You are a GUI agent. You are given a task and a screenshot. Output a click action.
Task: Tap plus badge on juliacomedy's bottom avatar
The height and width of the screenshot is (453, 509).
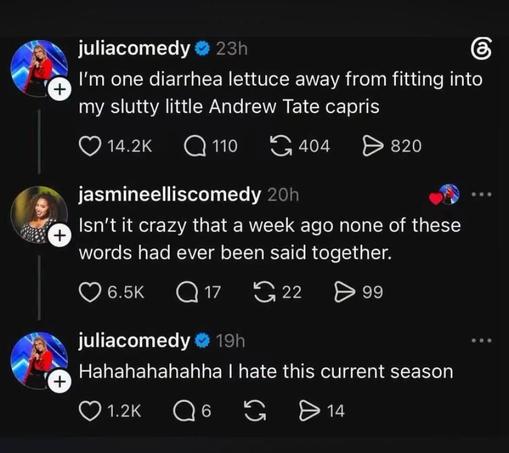59,381
